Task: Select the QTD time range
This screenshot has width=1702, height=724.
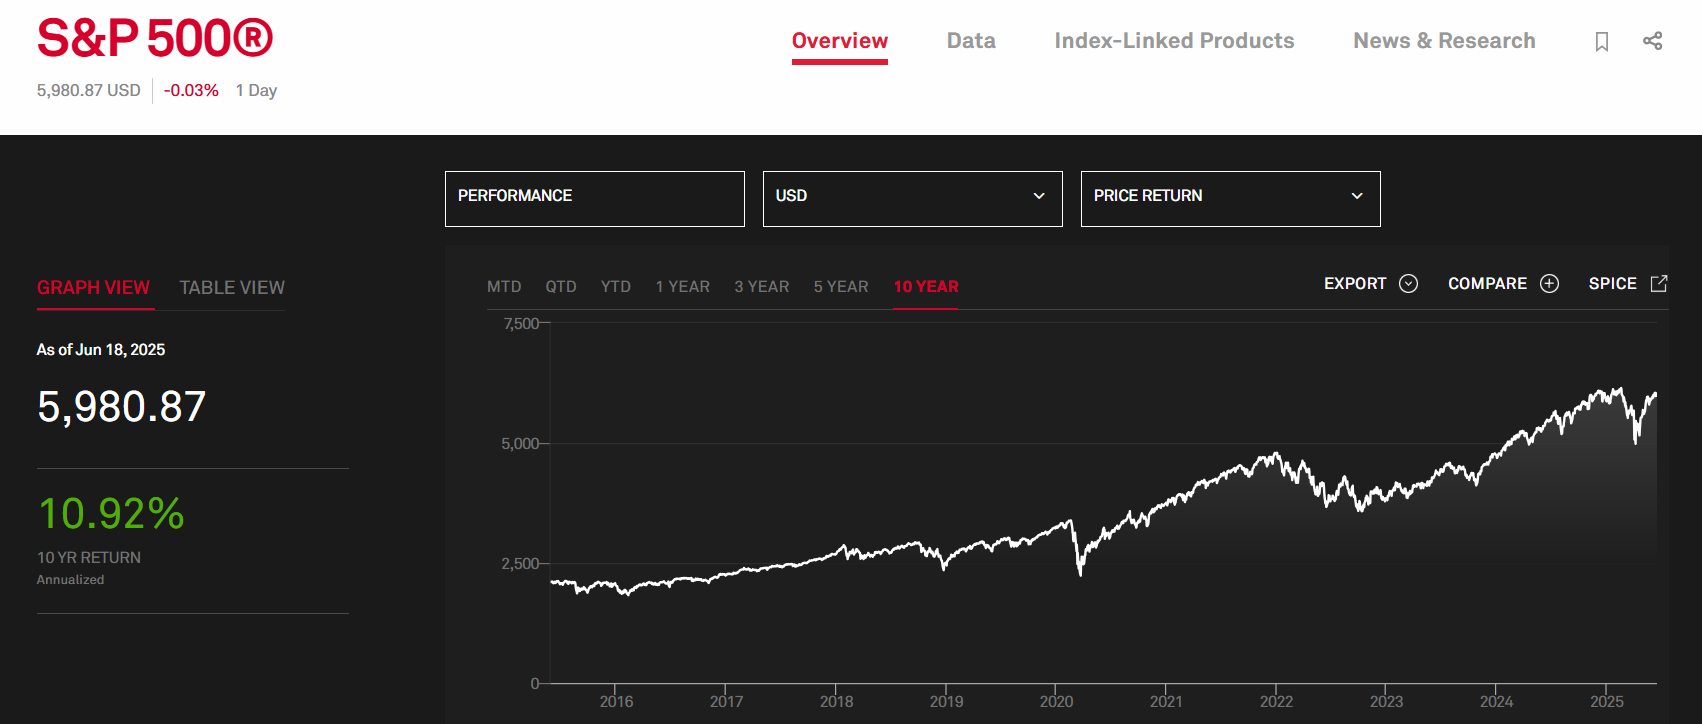Action: [x=561, y=287]
